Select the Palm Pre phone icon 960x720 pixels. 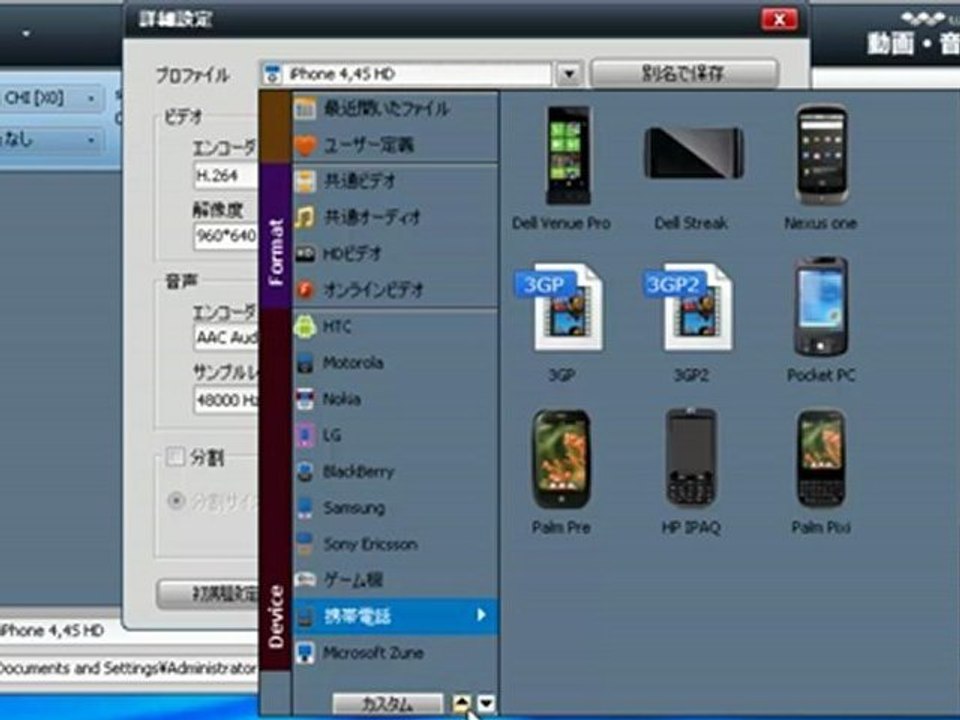click(561, 458)
